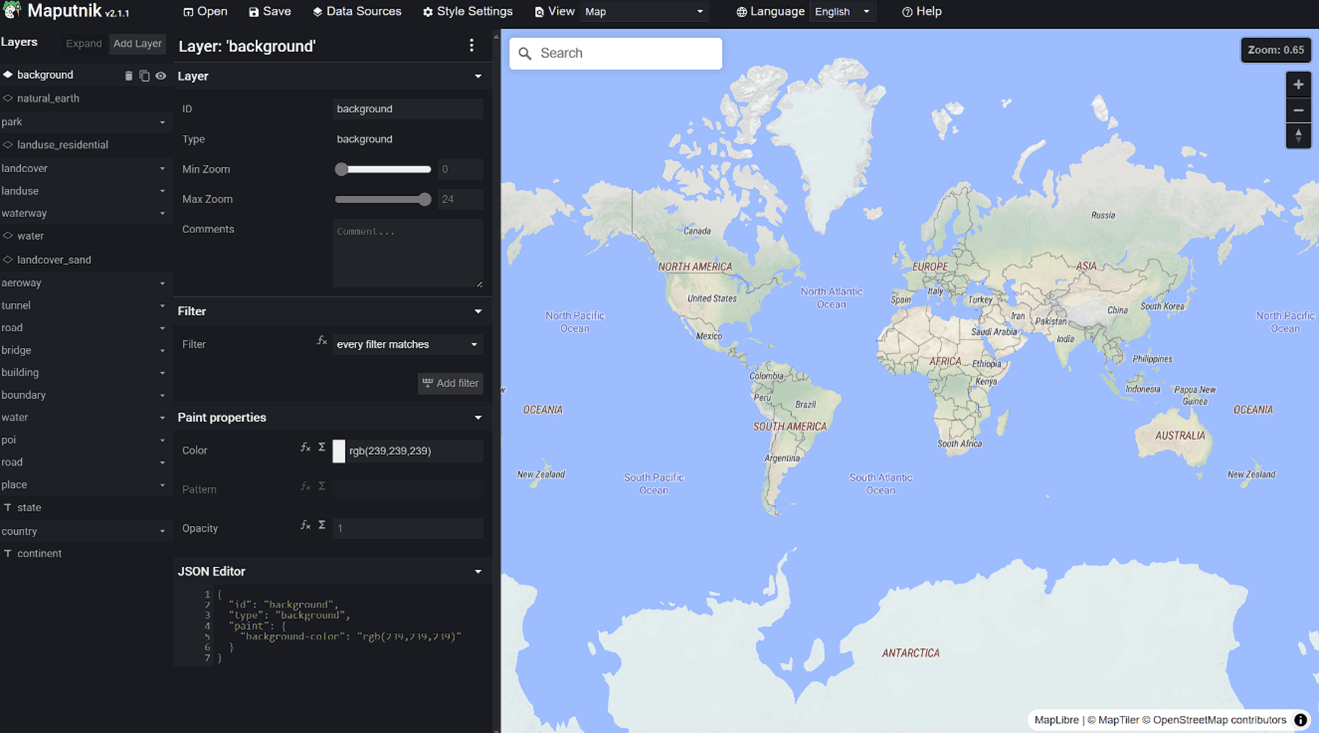Image resolution: width=1319 pixels, height=733 pixels.
Task: Delete the background layer via trash icon
Action: coord(128,76)
